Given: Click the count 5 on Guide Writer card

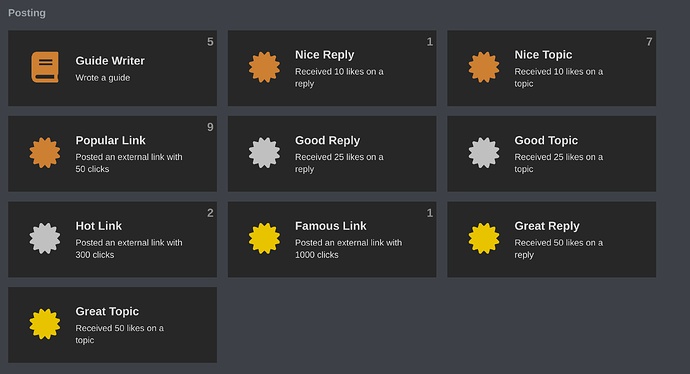Looking at the screenshot, I should 210,42.
